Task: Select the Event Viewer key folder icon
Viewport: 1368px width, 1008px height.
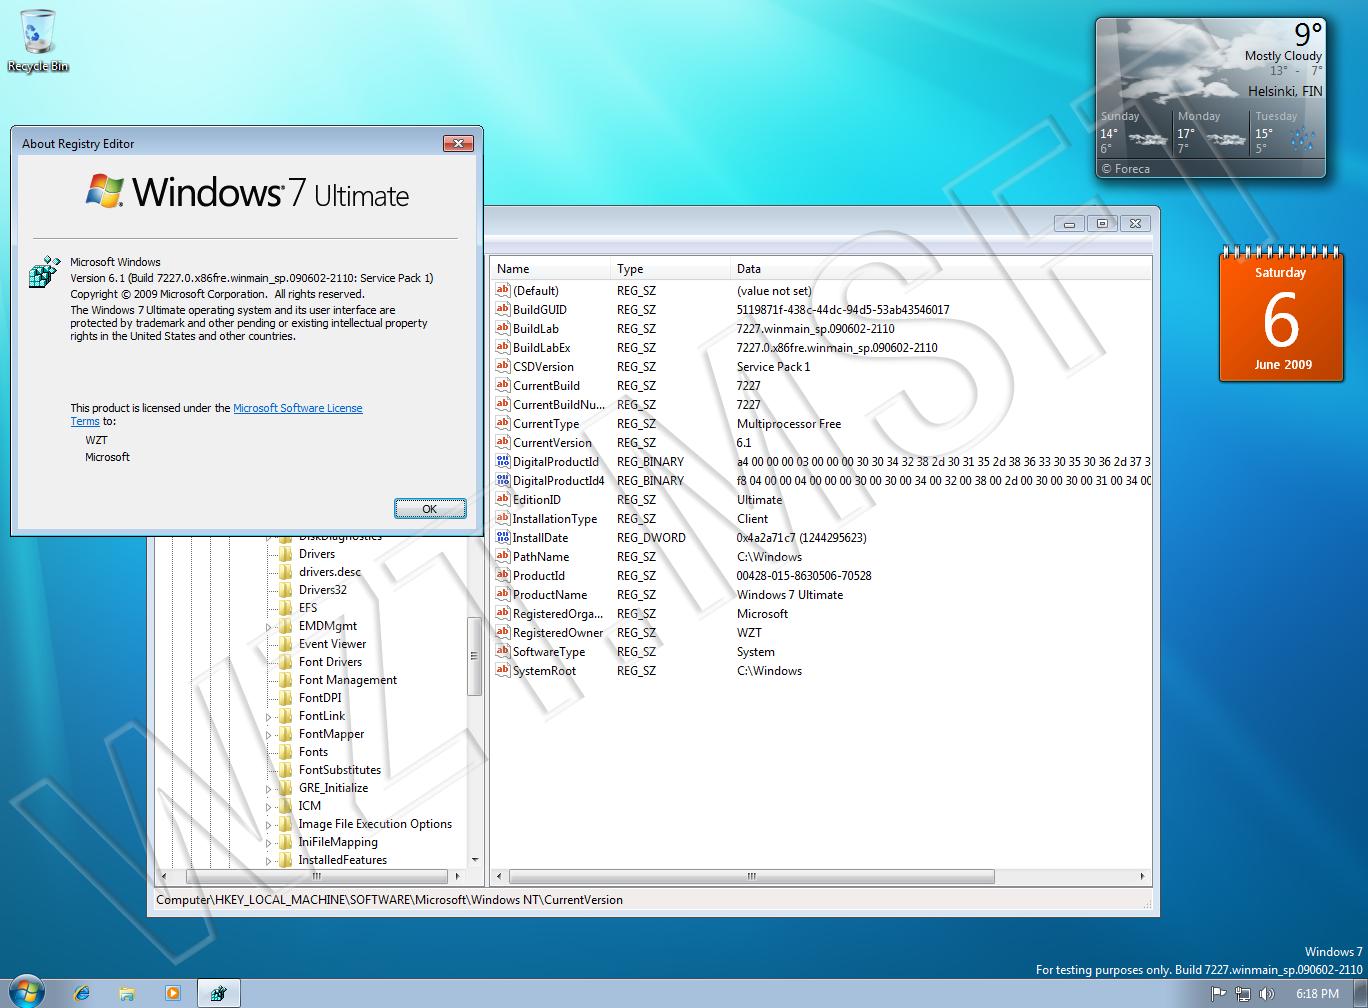Action: tap(287, 644)
